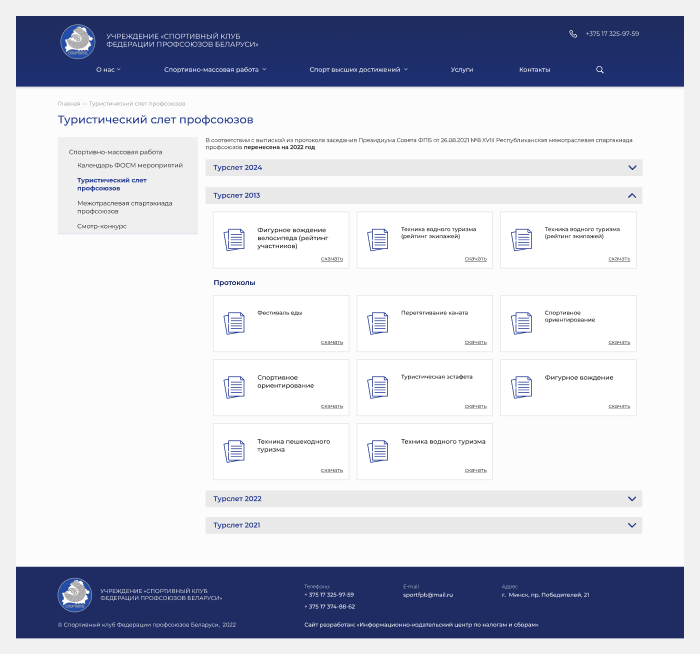Click the Главная breadcrumb link
Image resolution: width=700 pixels, height=654 pixels.
tap(69, 104)
